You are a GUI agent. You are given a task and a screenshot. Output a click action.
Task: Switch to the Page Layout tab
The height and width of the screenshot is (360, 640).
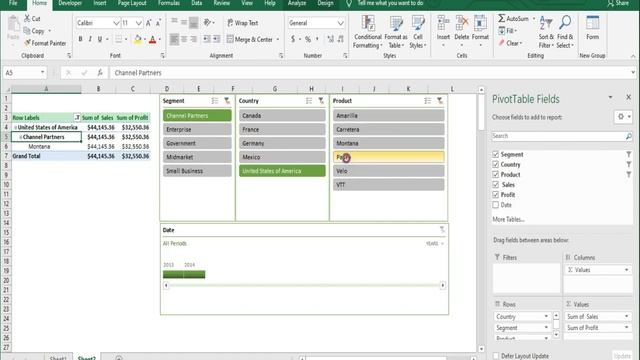132,3
